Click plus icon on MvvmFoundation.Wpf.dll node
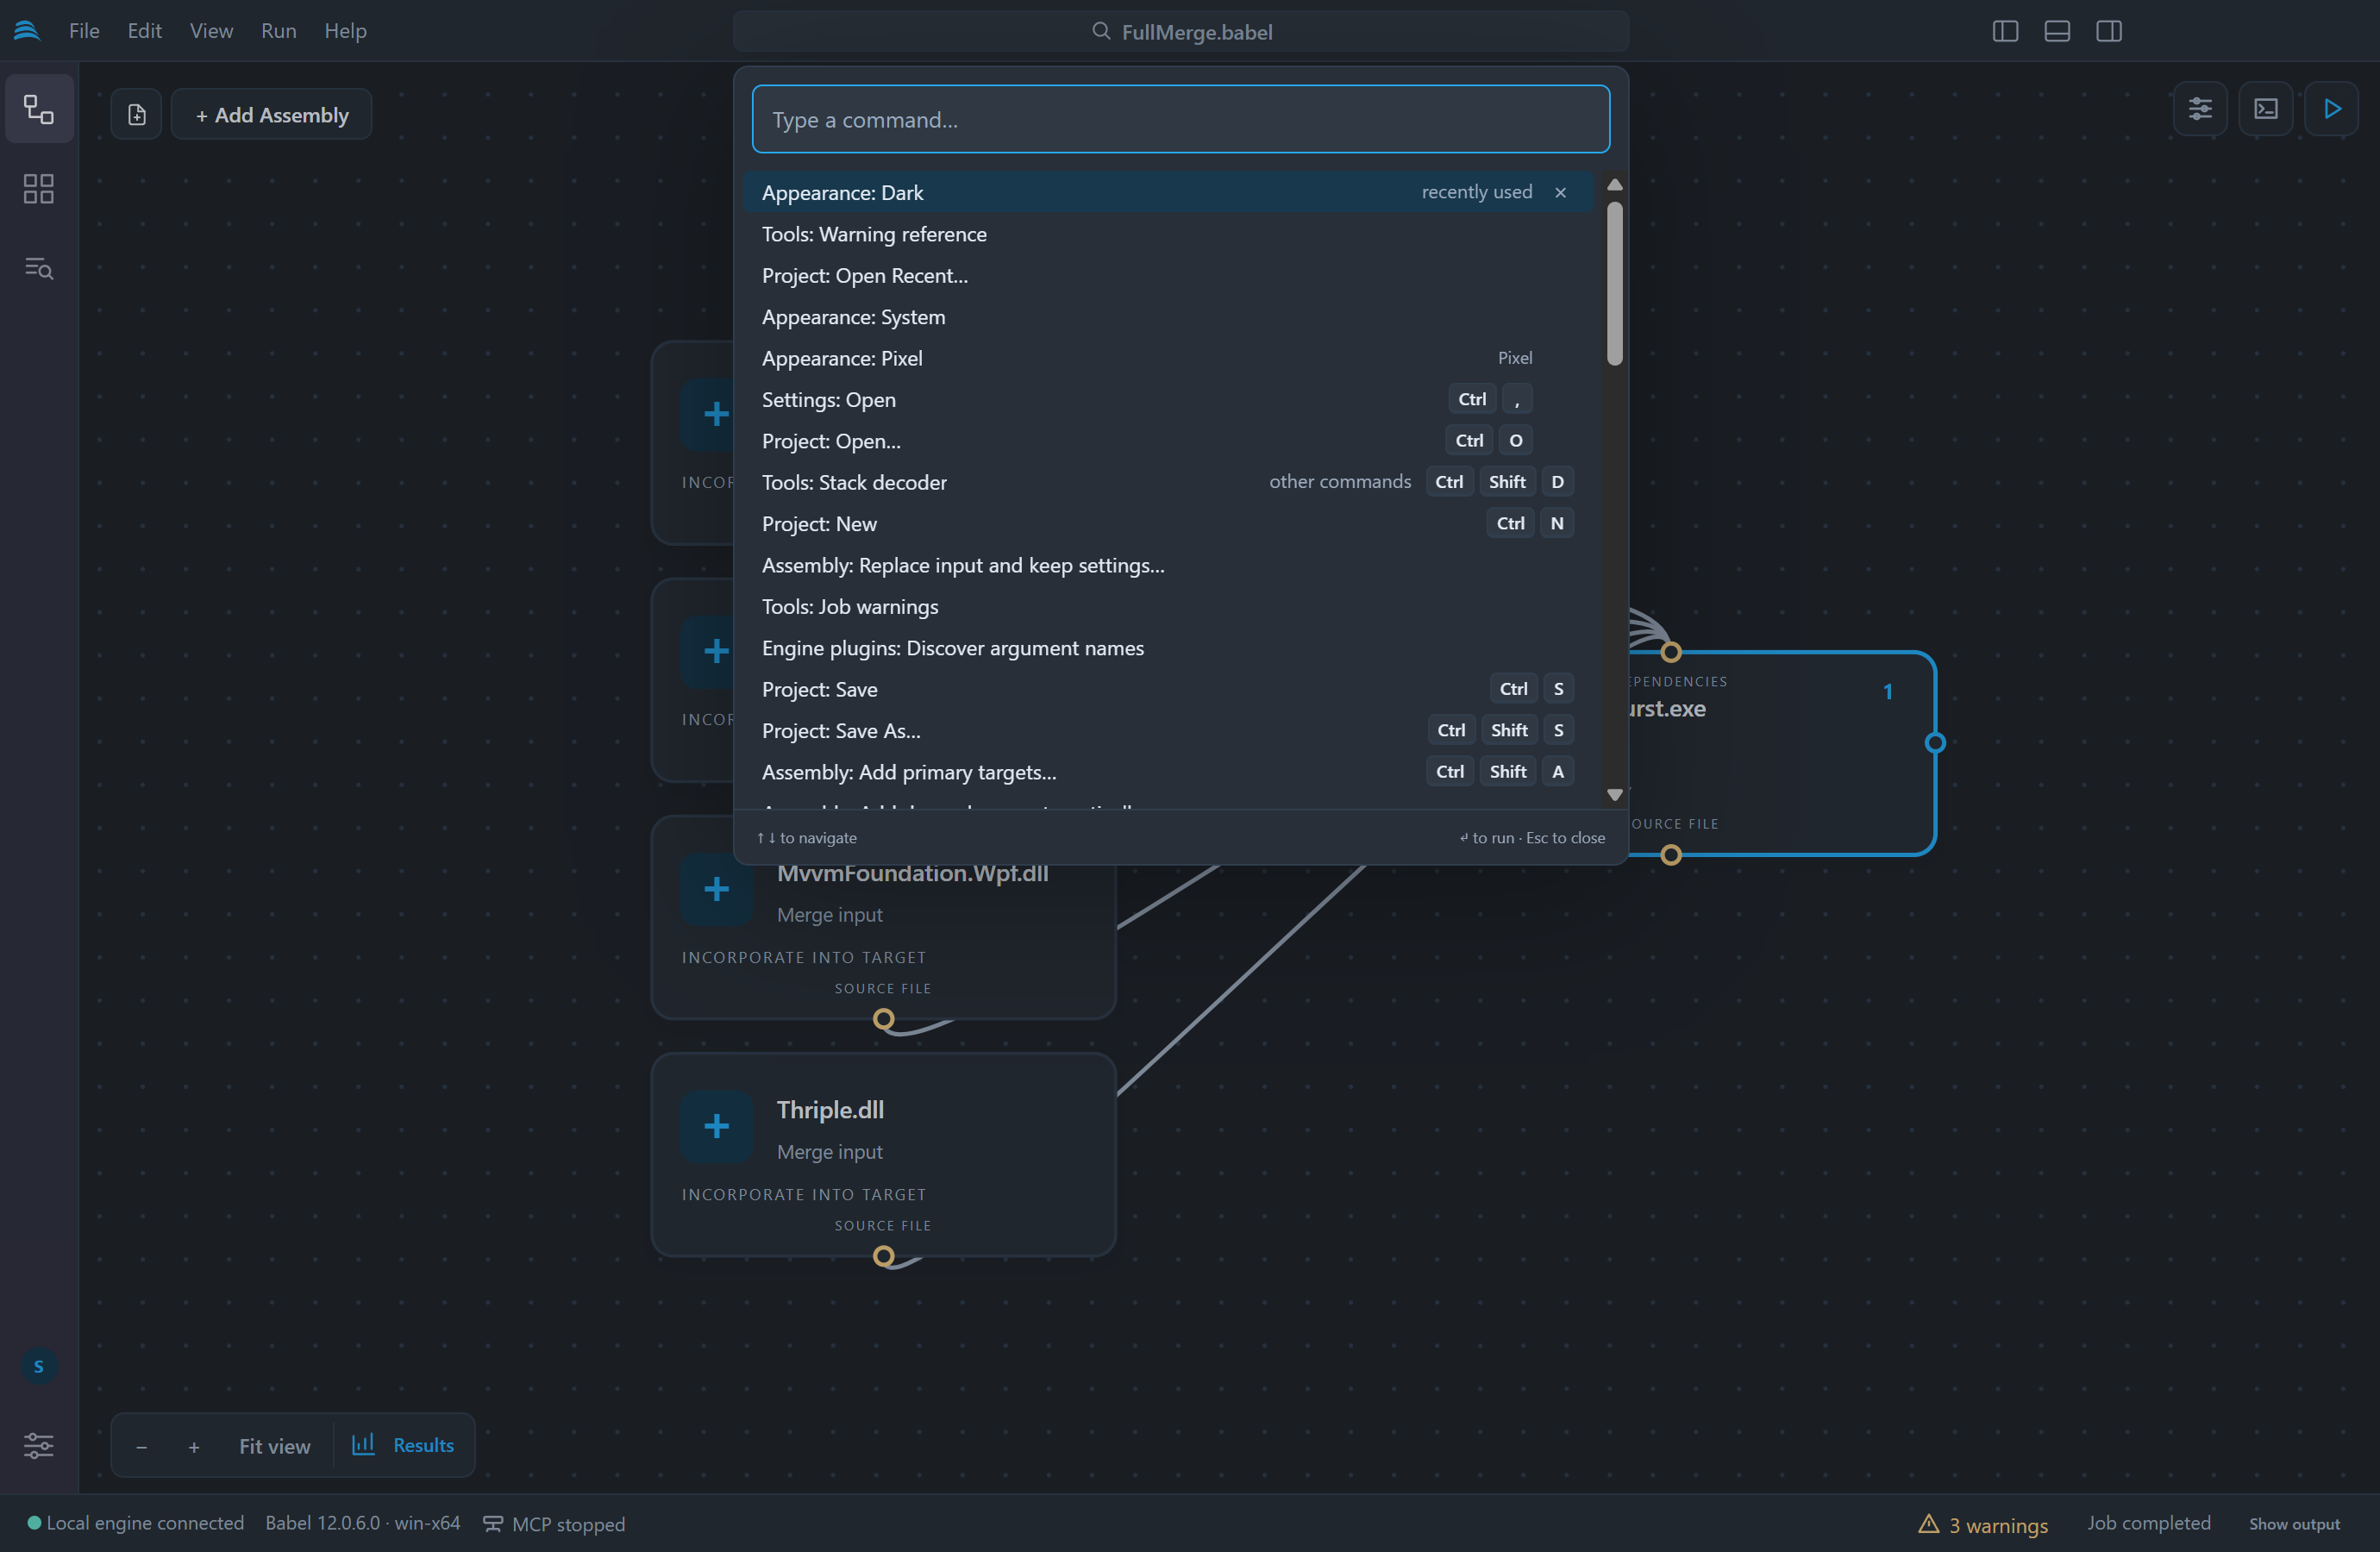The width and height of the screenshot is (2380, 1552). pyautogui.click(x=716, y=889)
